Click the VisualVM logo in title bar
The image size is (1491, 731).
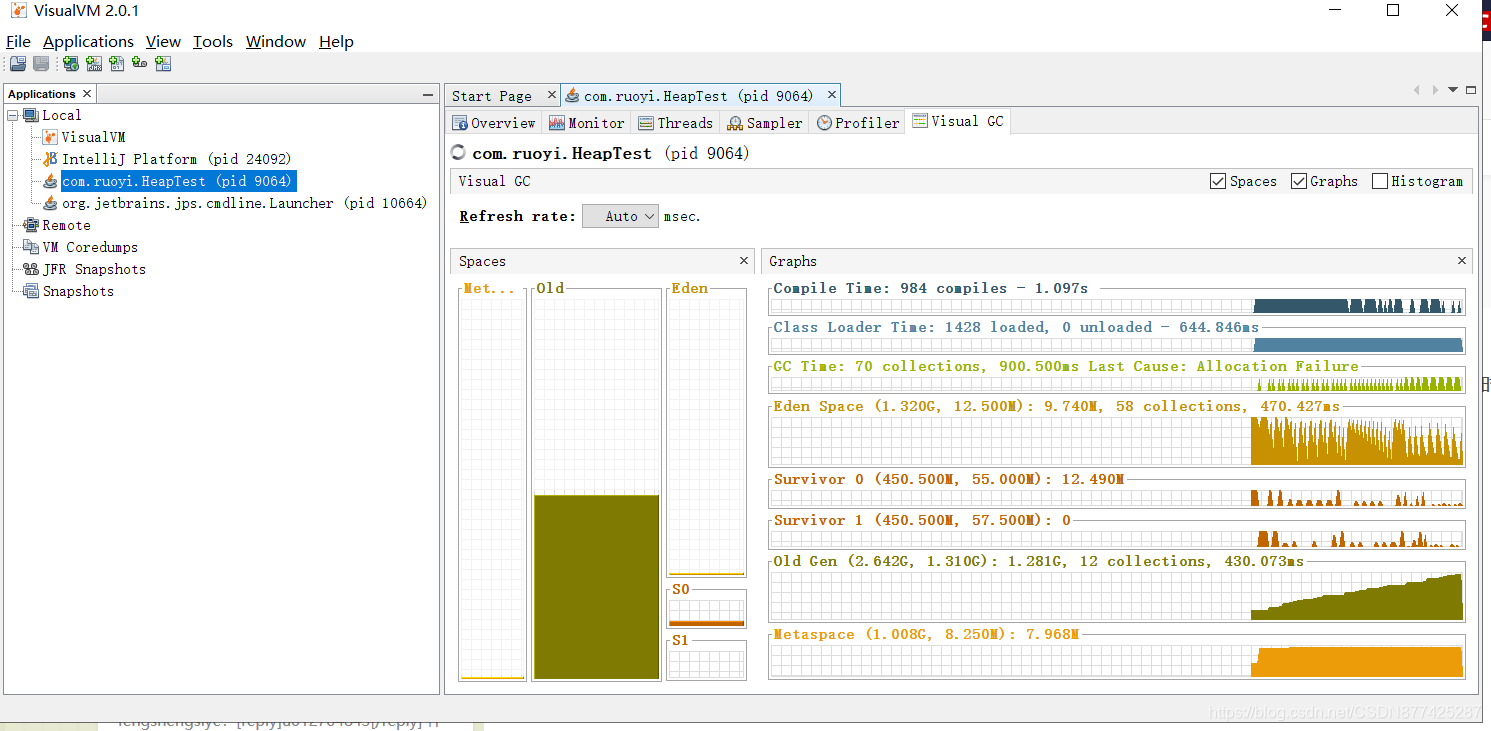point(18,11)
